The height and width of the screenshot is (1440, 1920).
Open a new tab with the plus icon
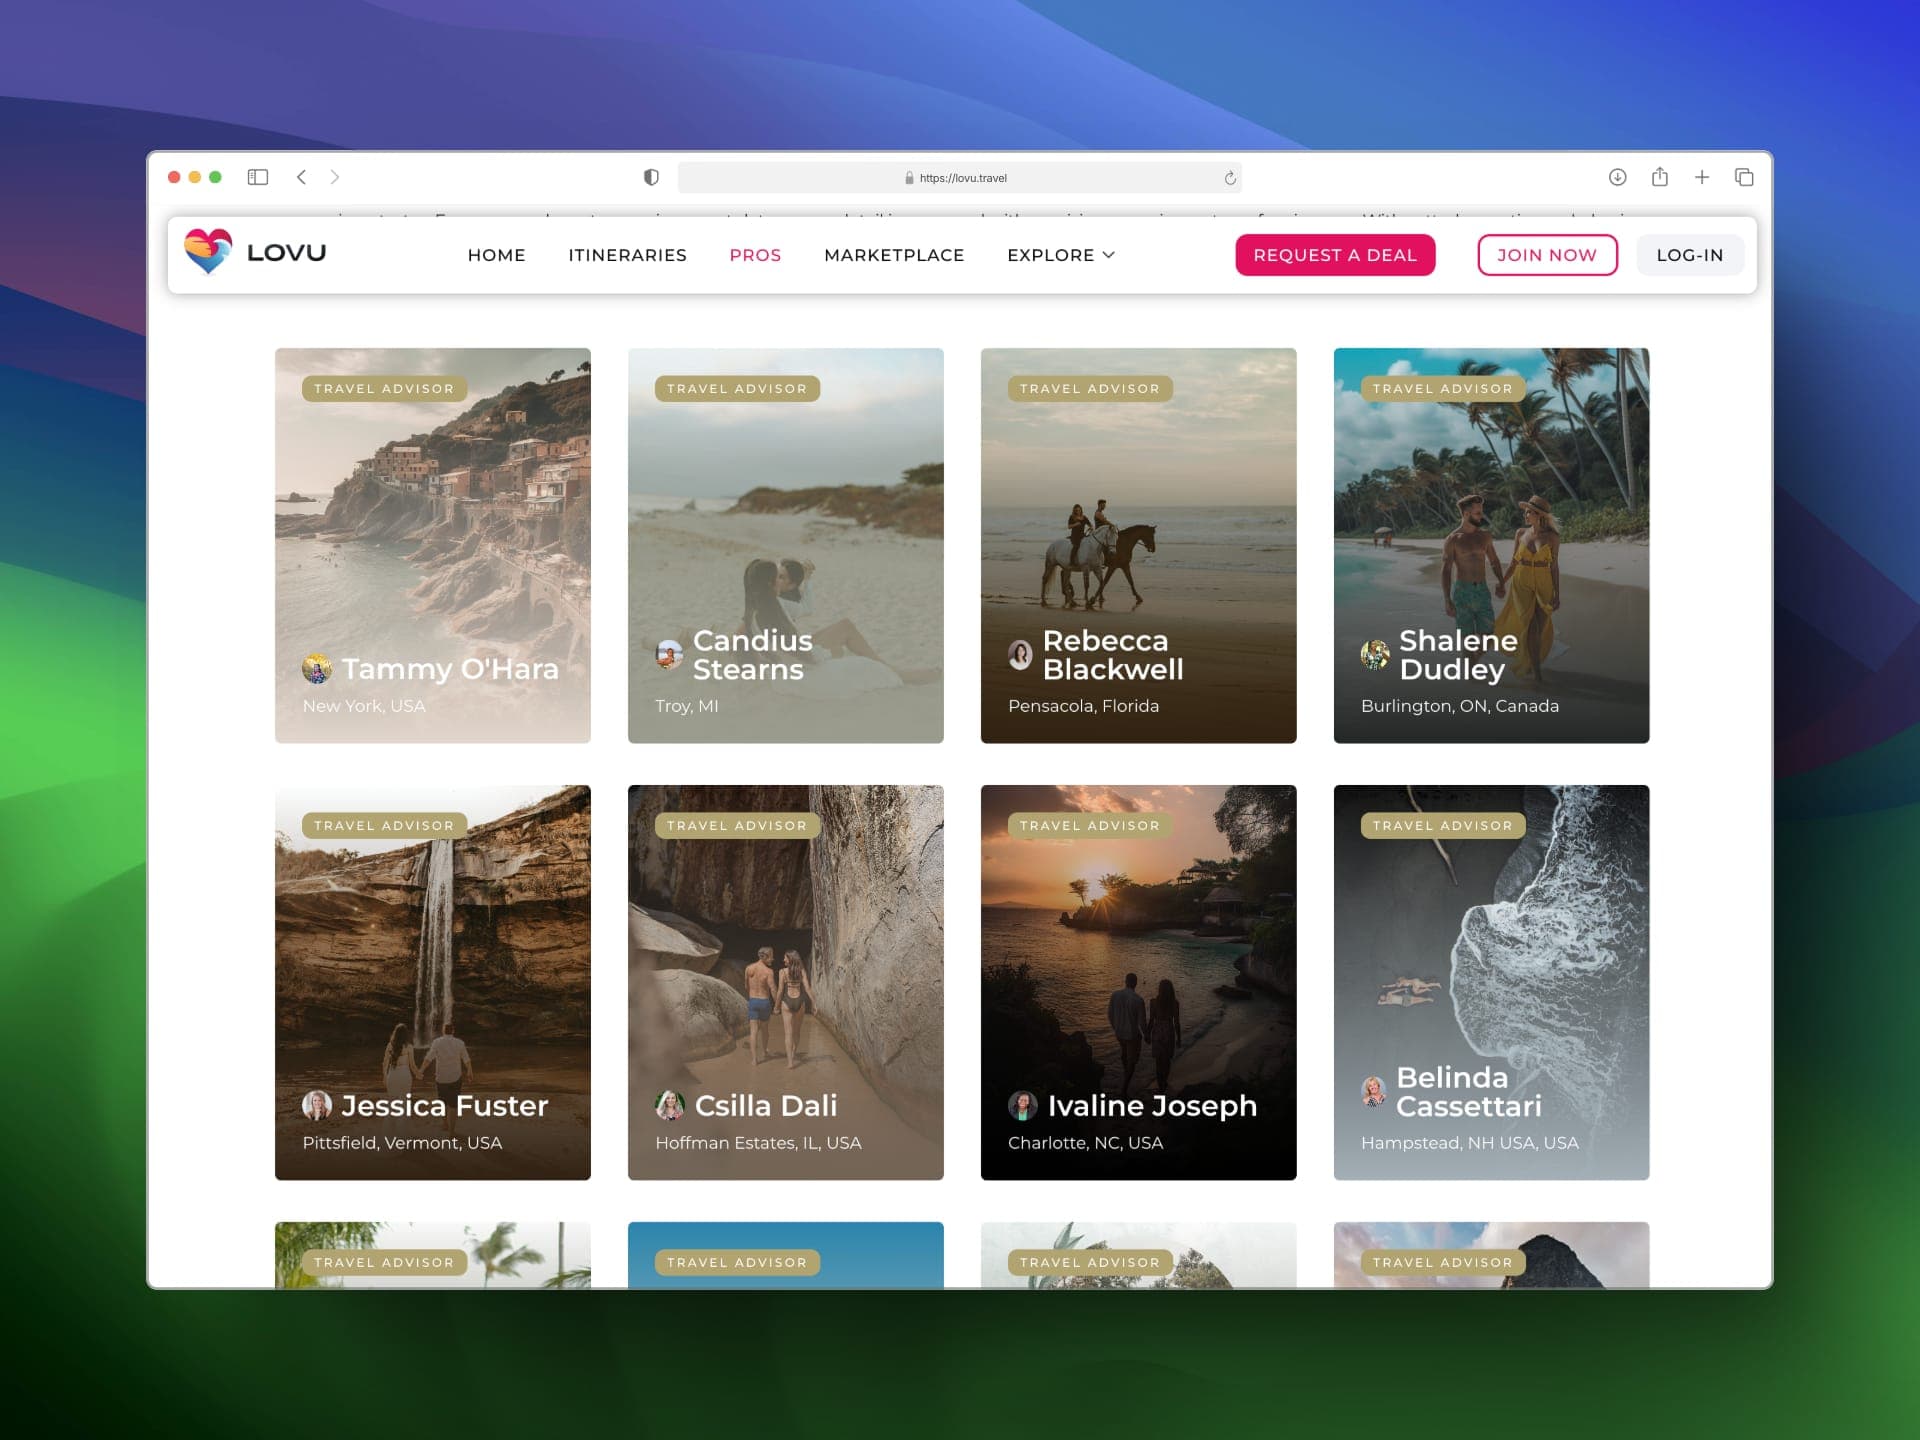tap(1701, 177)
